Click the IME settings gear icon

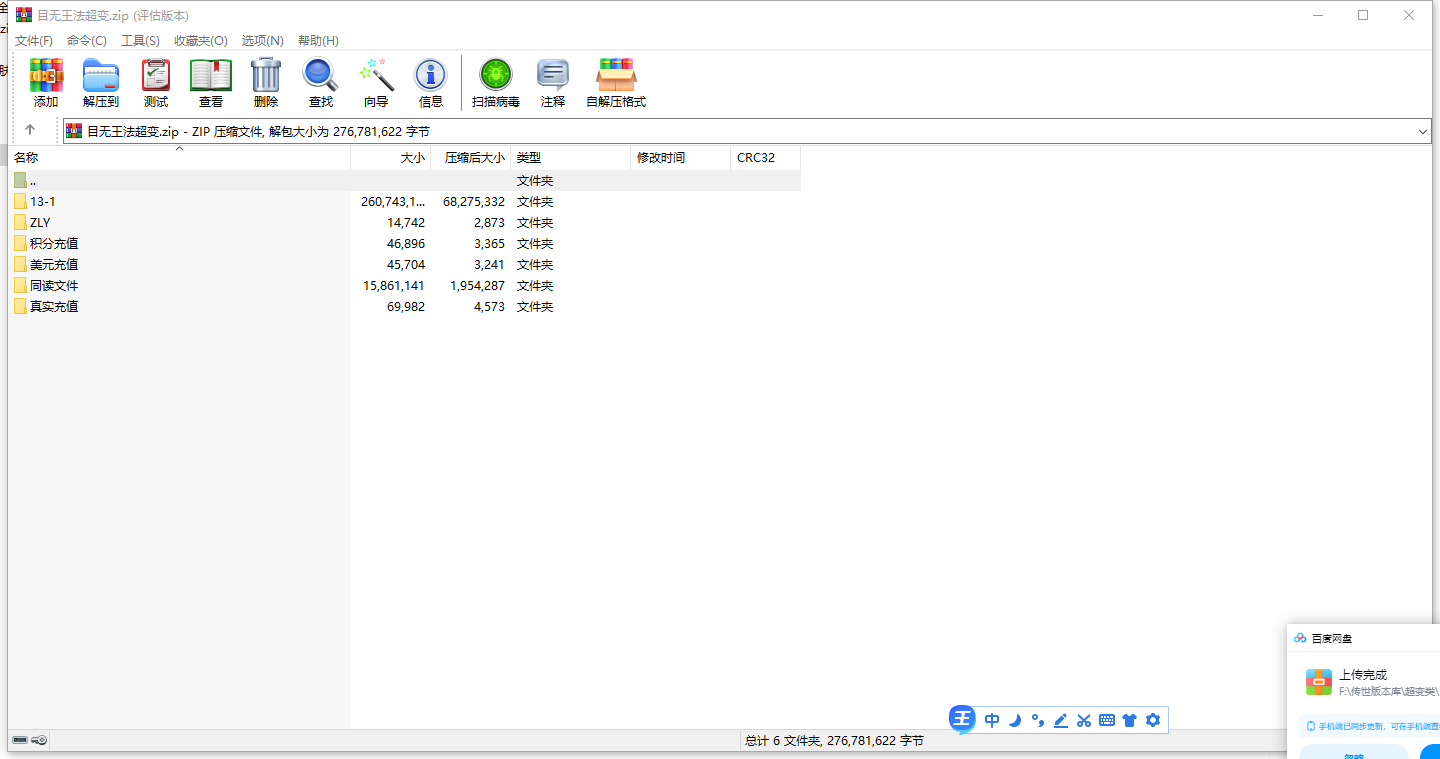coord(1153,720)
